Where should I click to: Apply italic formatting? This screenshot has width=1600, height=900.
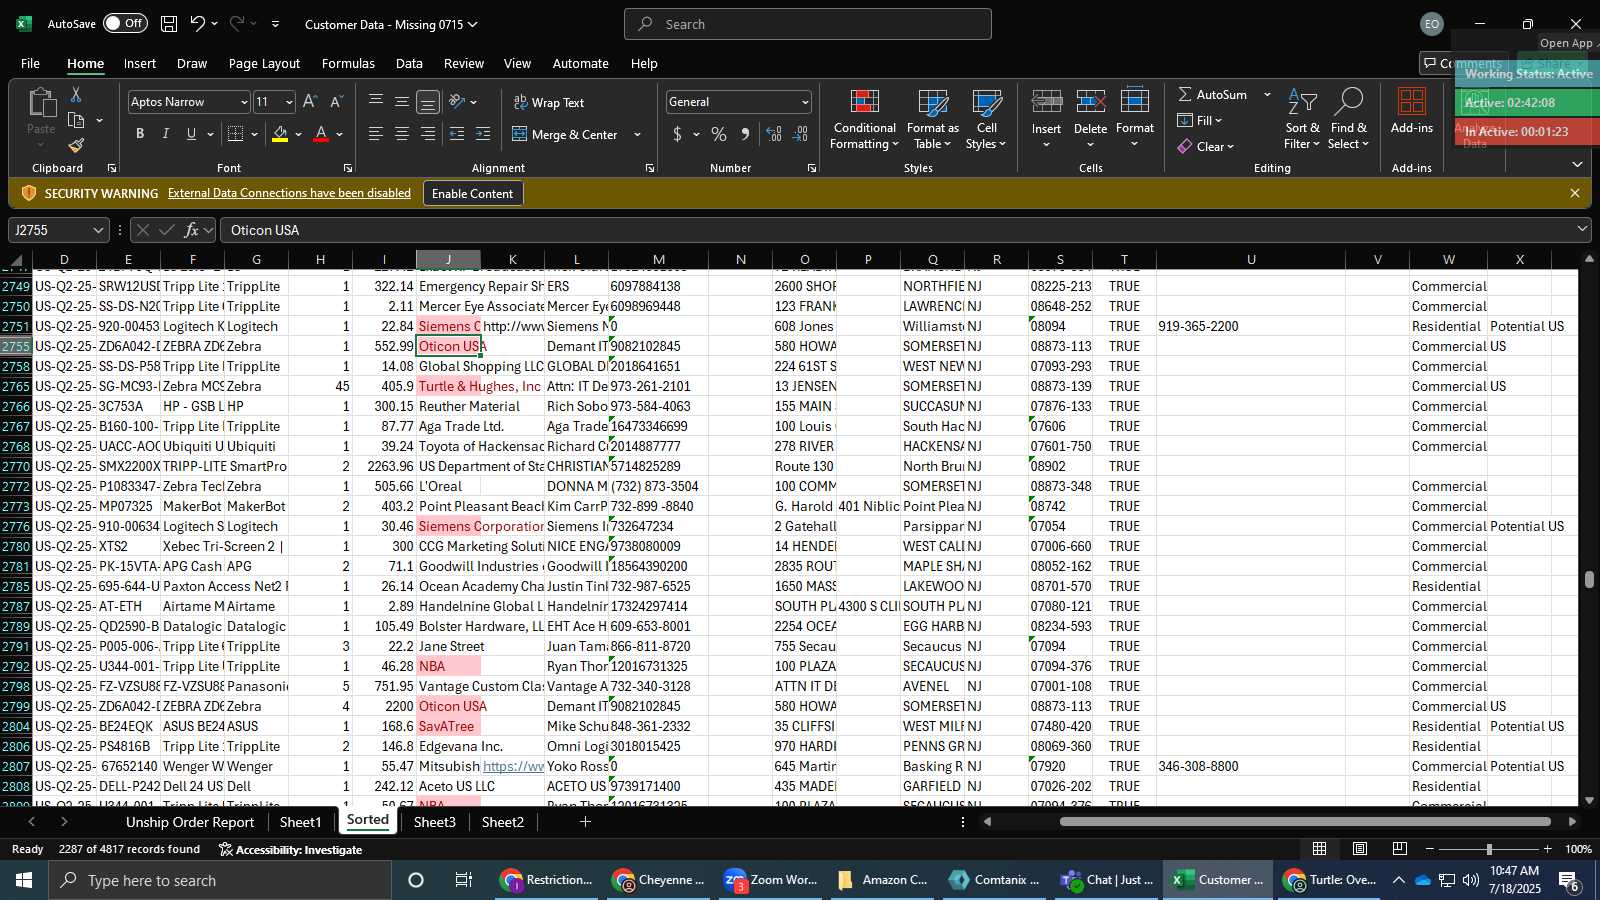[166, 134]
